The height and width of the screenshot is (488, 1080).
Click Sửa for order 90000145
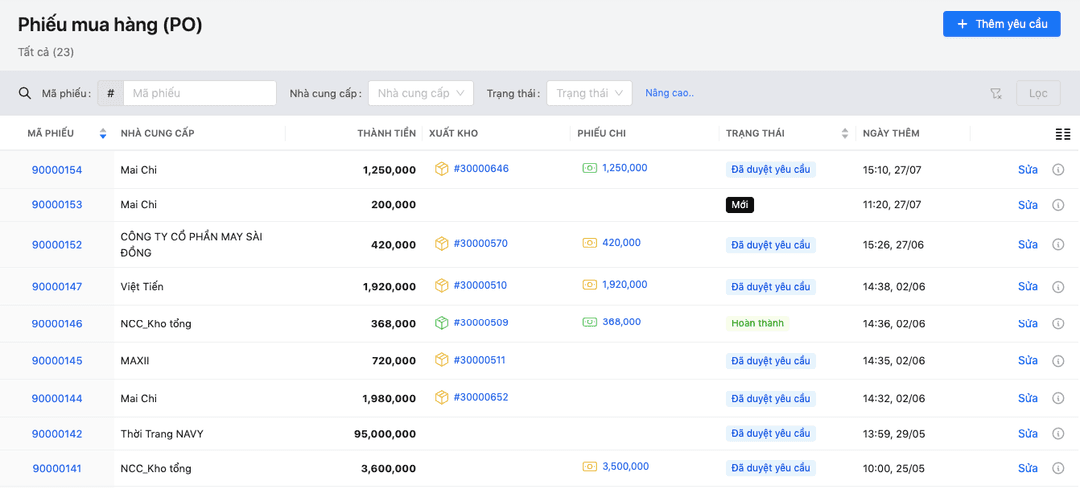[x=1027, y=361]
